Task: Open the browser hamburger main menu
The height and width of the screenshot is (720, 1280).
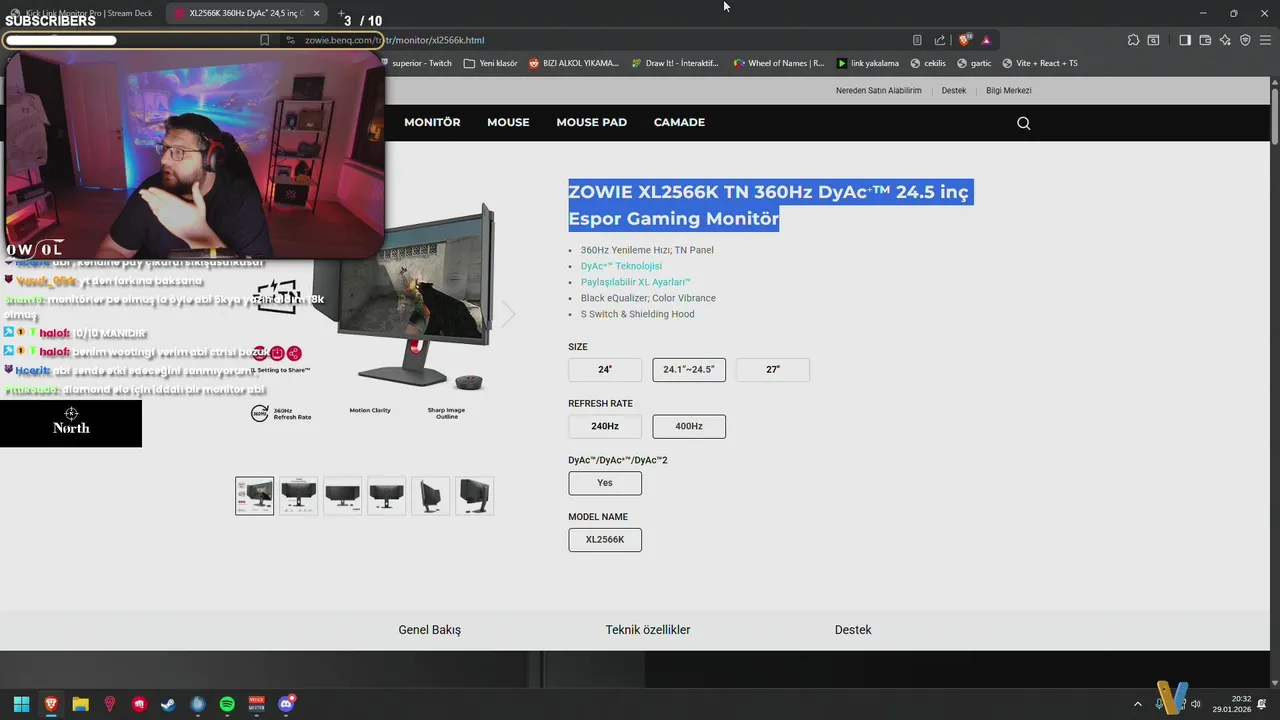Action: point(1265,40)
